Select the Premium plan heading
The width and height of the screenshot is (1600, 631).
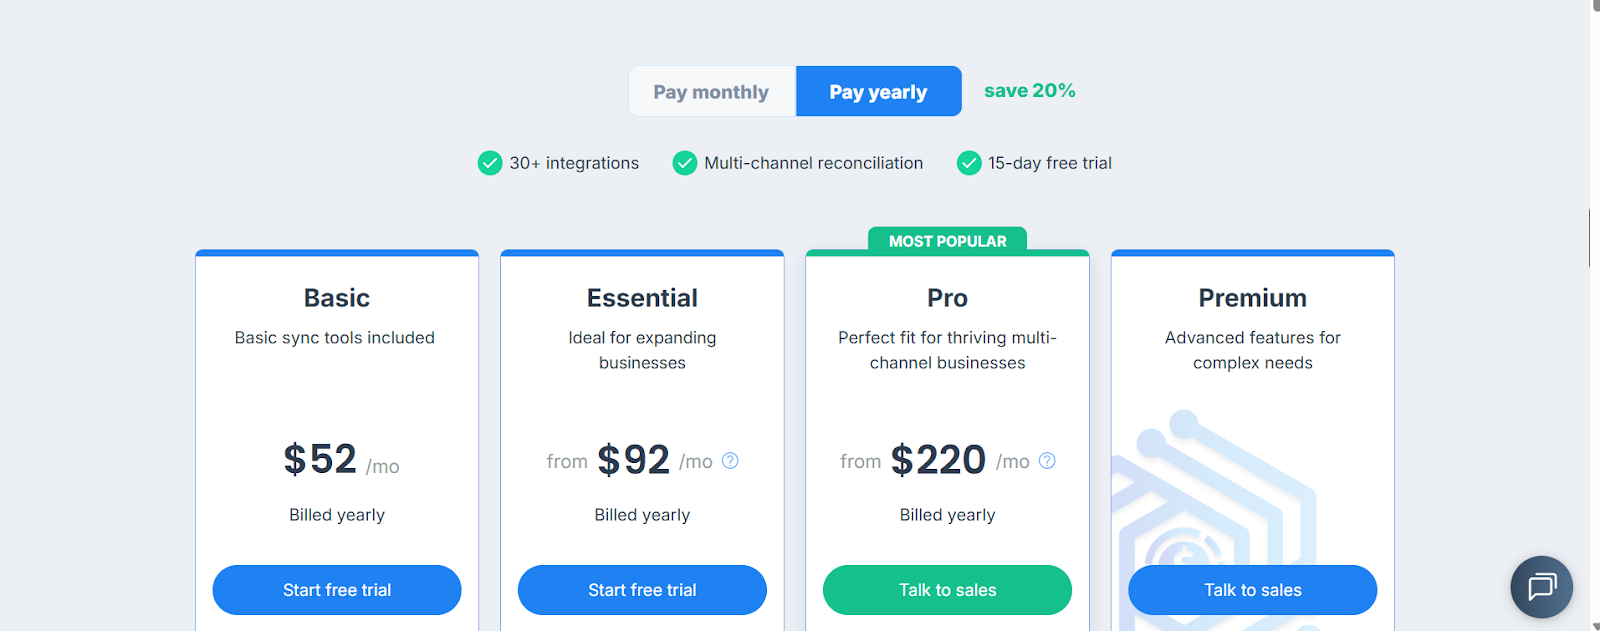pyautogui.click(x=1252, y=298)
